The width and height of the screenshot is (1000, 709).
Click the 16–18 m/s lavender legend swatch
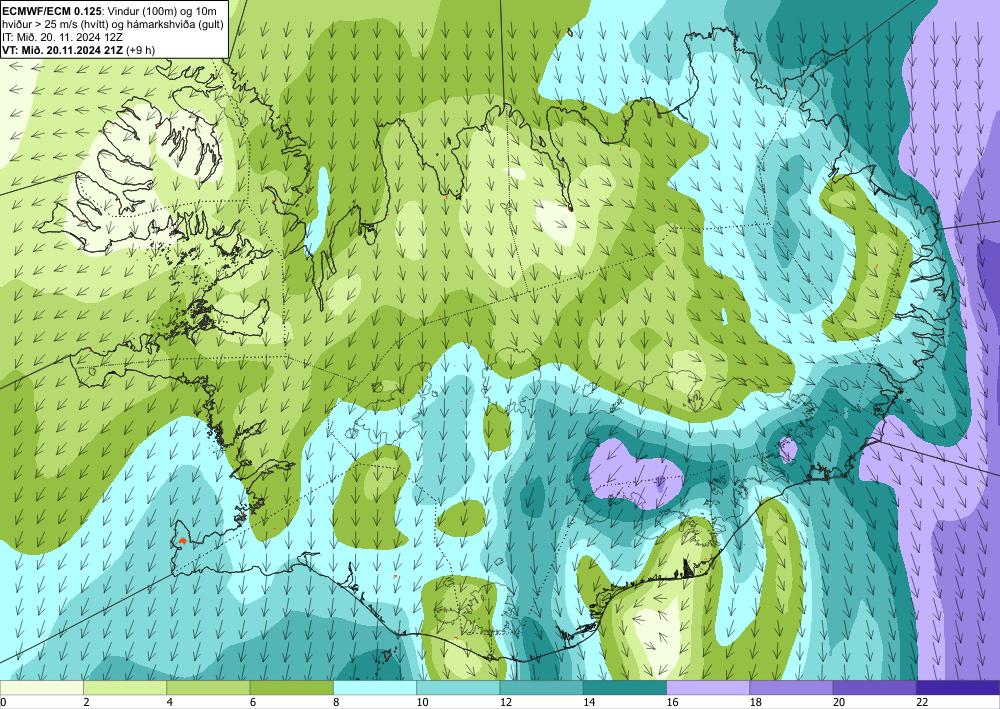click(708, 687)
